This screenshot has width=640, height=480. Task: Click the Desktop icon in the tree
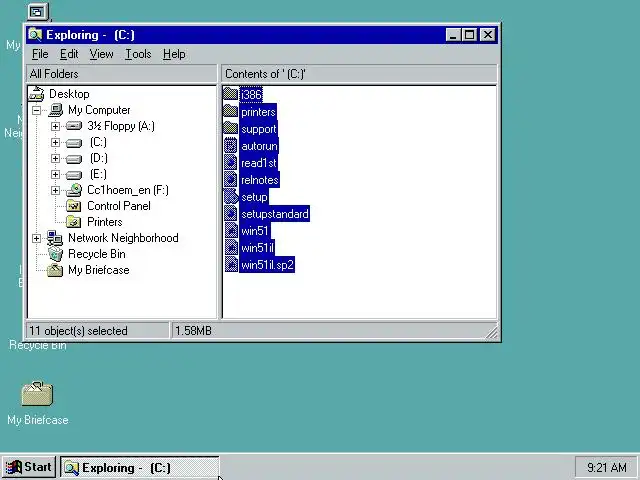[x=36, y=94]
